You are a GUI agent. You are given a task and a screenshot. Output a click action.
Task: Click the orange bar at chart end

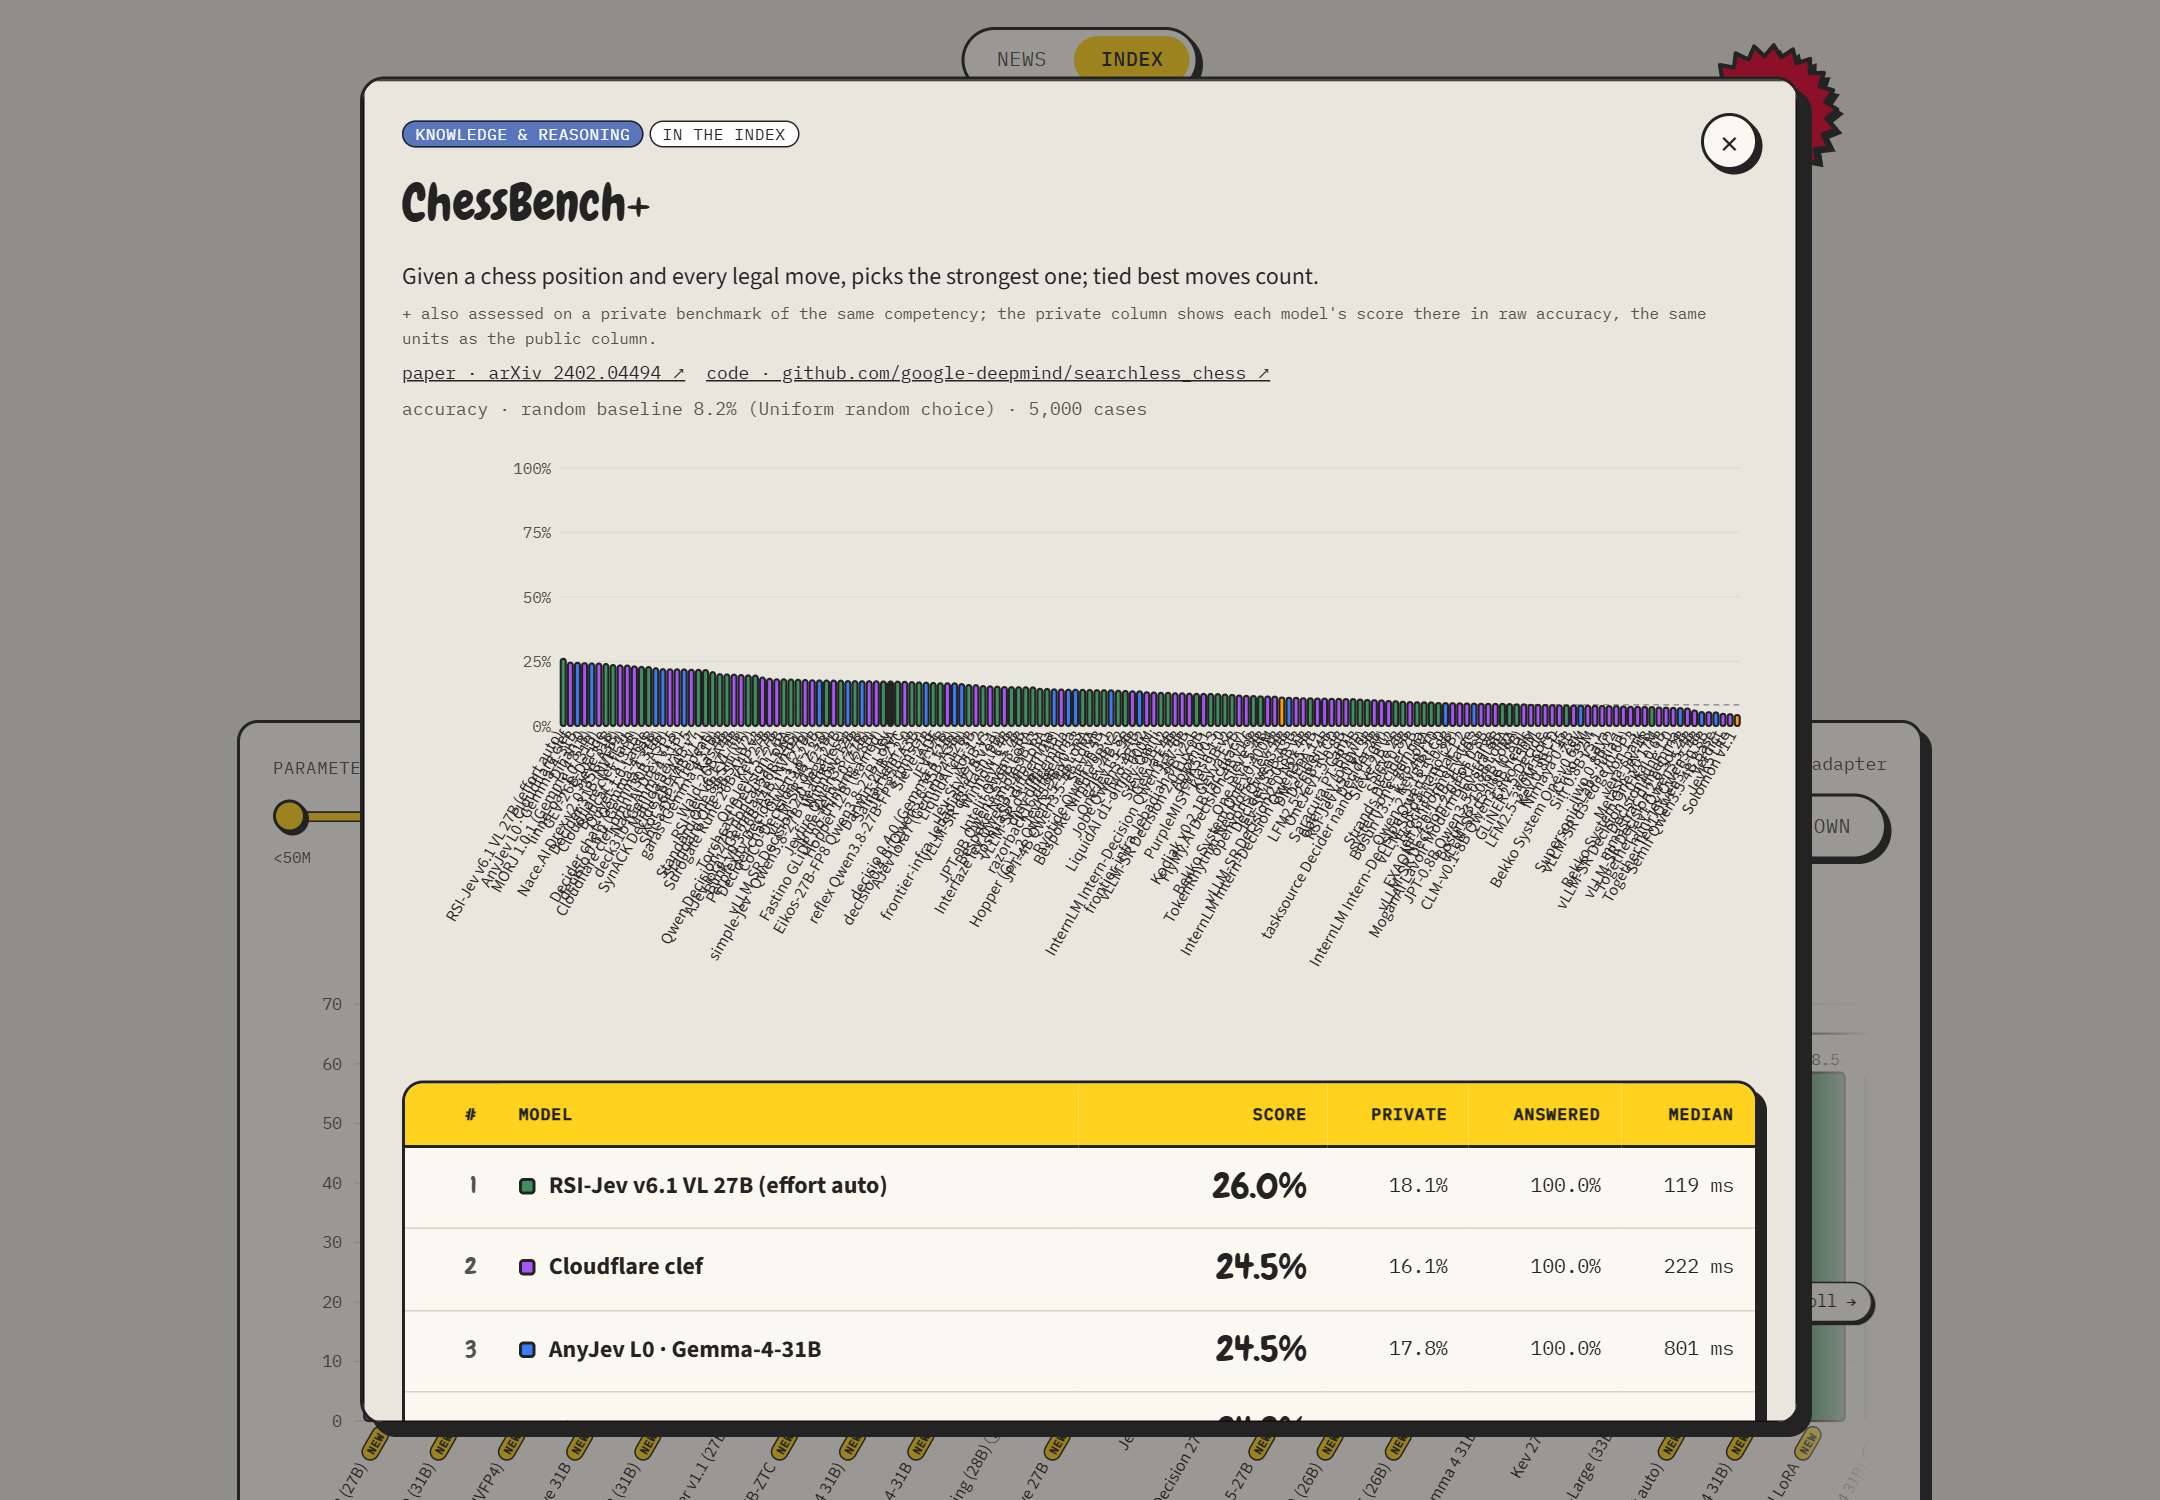pyautogui.click(x=1737, y=720)
